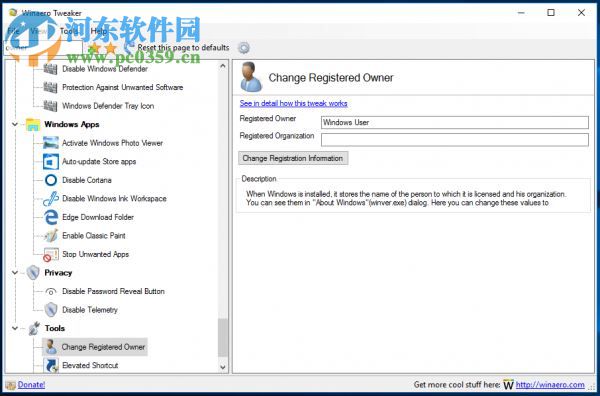Click the Enable Classic Paint icon
600x396 pixels.
tap(51, 236)
